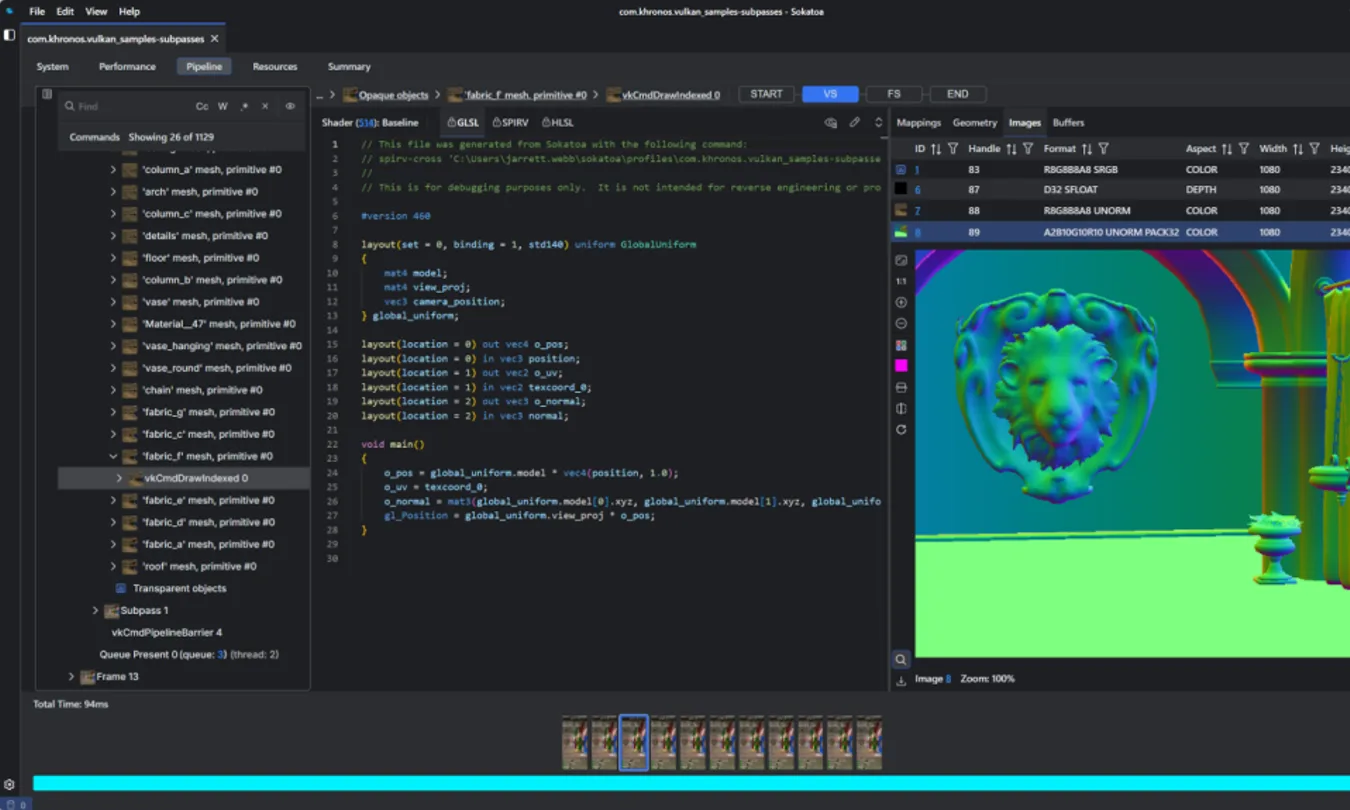Toggle the Cc case-sensitive search option

pos(202,106)
